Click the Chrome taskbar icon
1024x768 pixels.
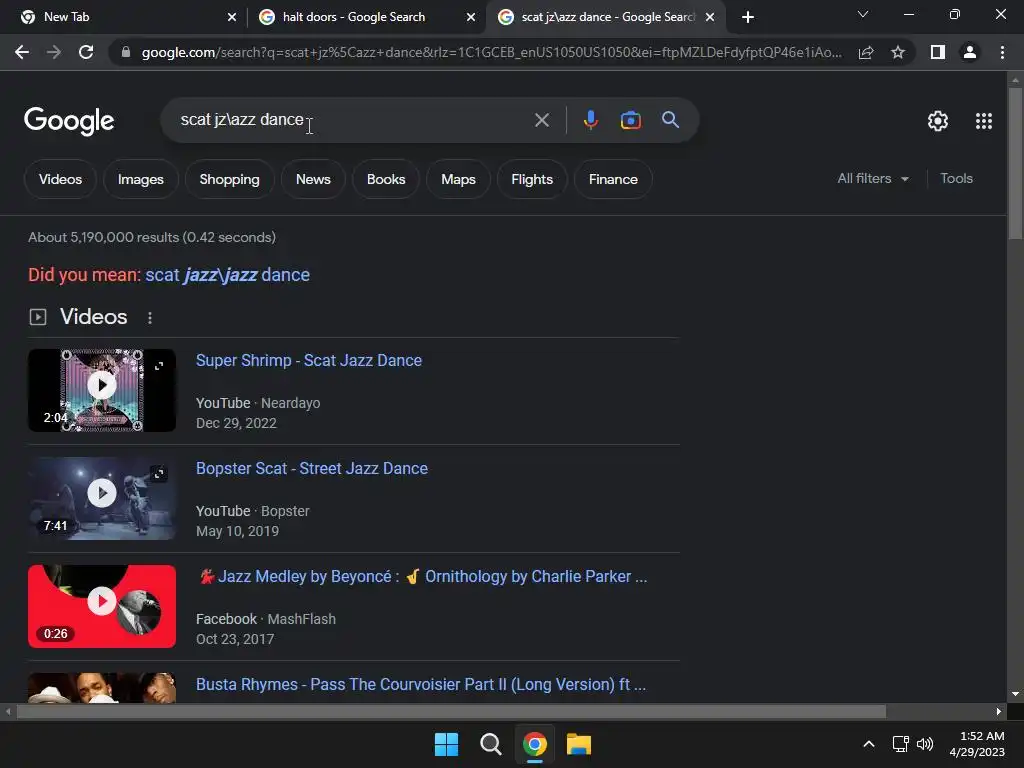[x=535, y=744]
